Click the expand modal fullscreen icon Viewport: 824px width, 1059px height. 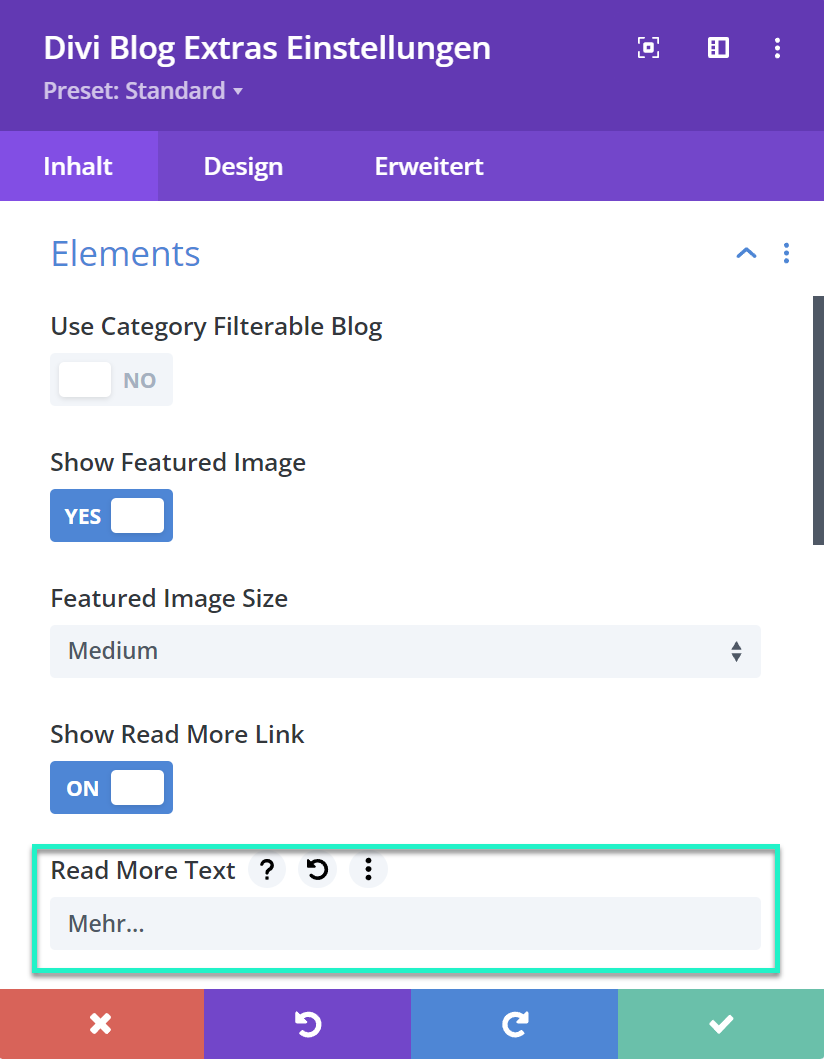coord(649,48)
